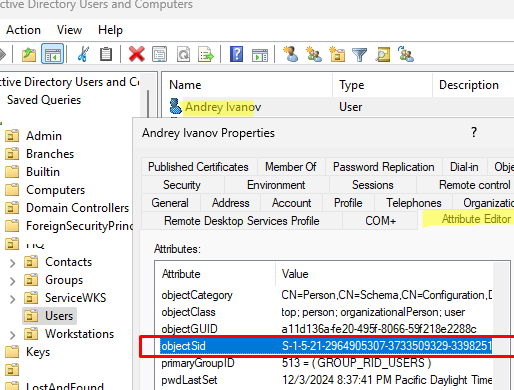This screenshot has height=390, width=514.
Task: Select the objectSid attribute row
Action: point(326,346)
